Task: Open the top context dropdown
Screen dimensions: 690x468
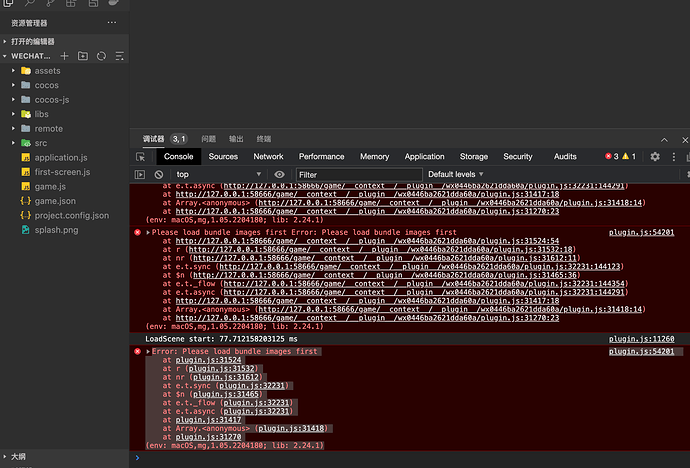Action: click(x=219, y=175)
